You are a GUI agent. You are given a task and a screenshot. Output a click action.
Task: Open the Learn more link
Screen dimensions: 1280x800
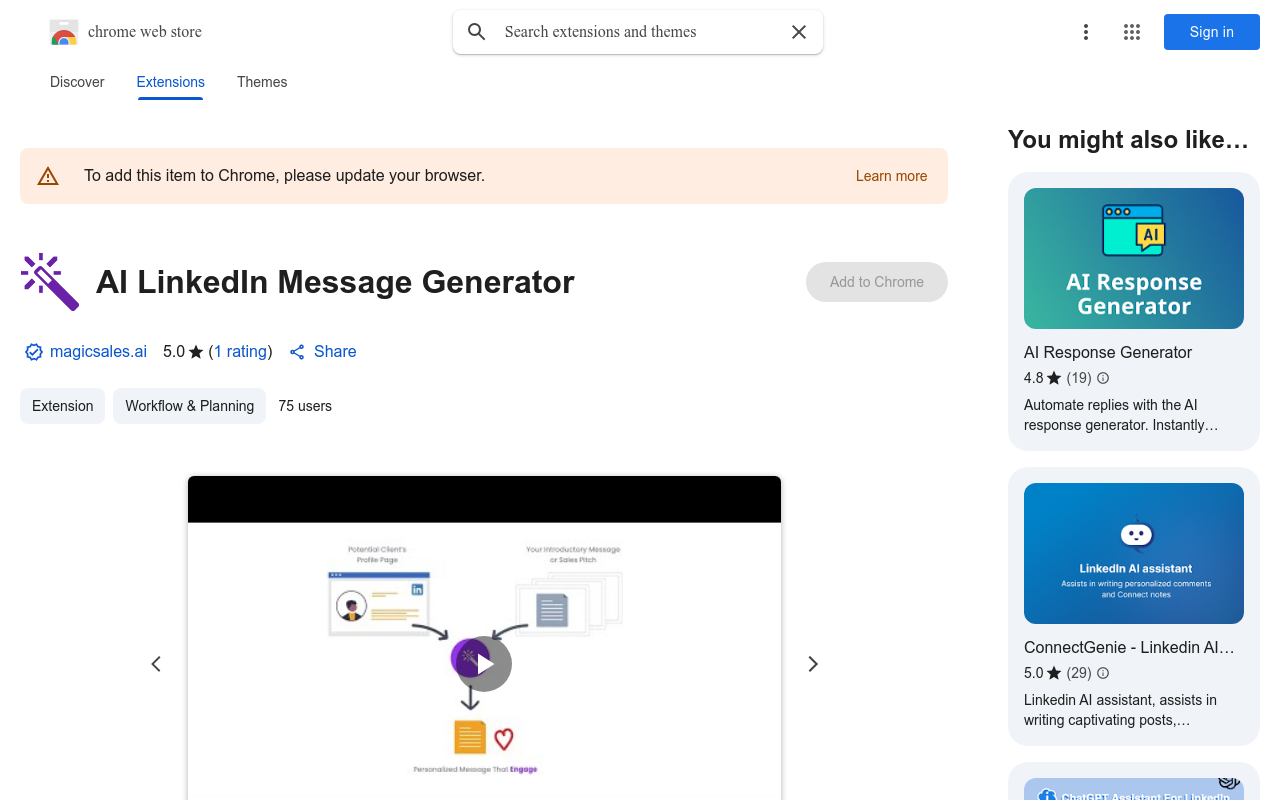tap(891, 176)
